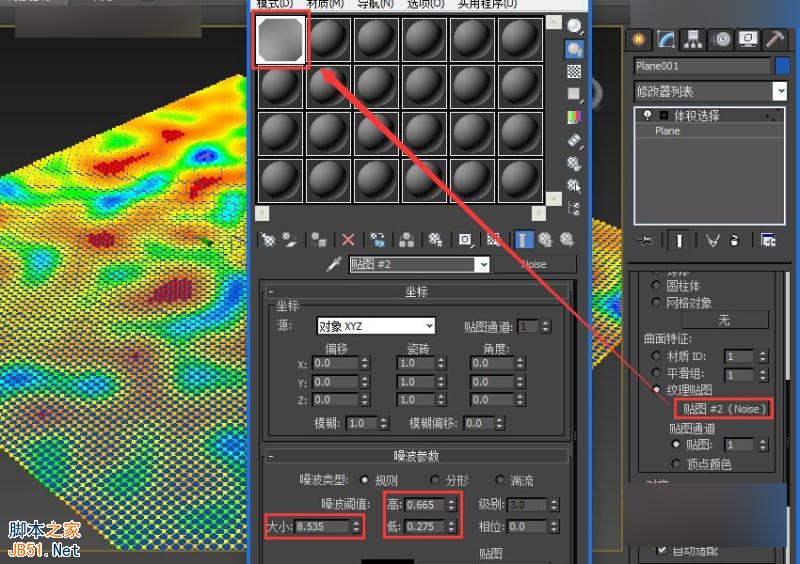
Task: Click stepper arrows of 相位 value
Action: tap(554, 526)
